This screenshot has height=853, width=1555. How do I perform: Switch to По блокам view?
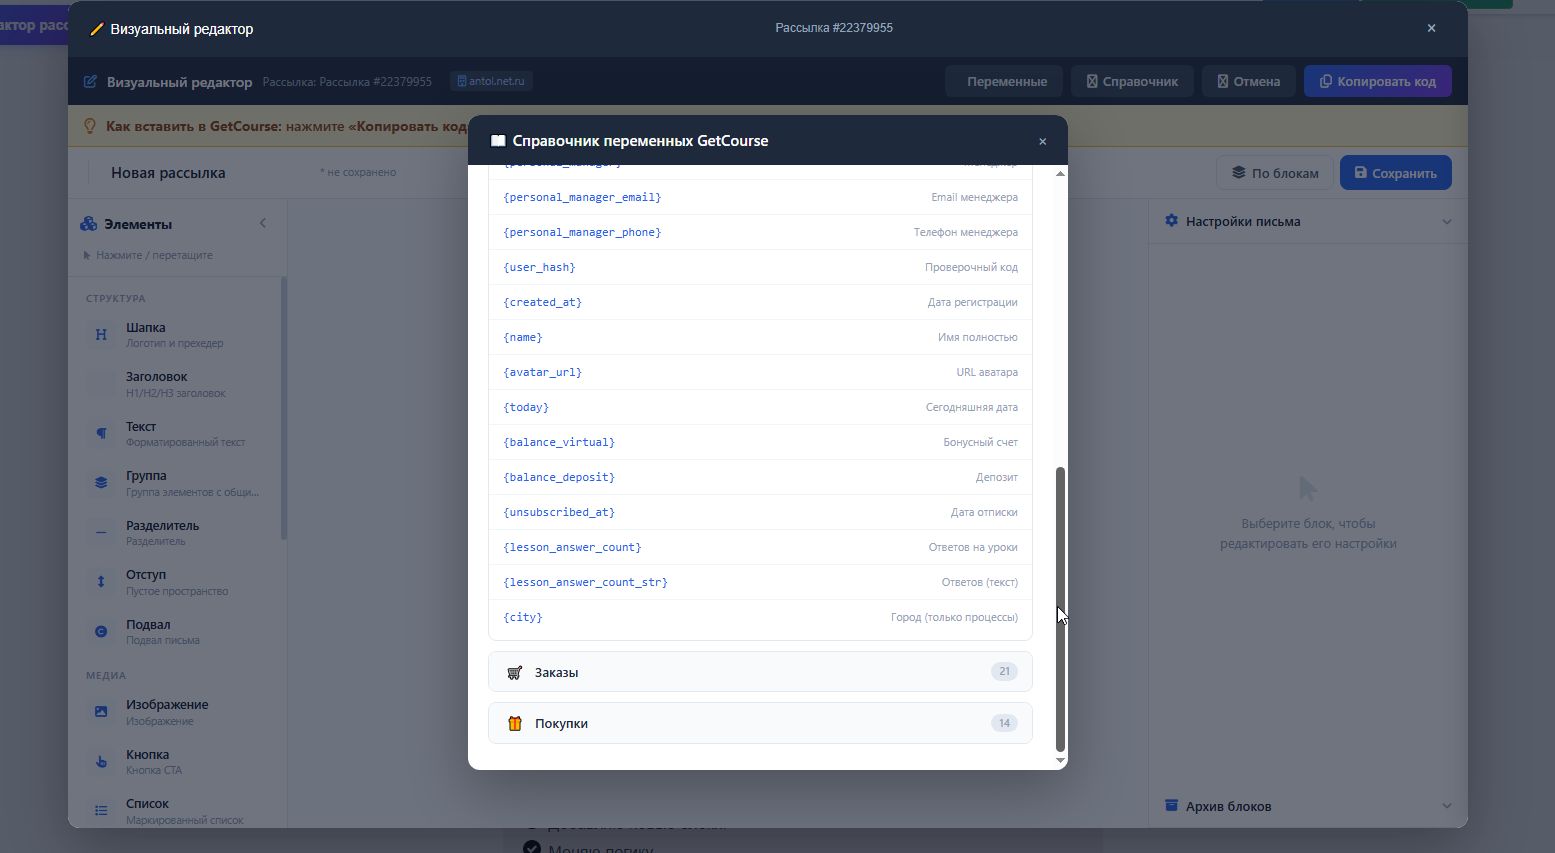[1275, 173]
